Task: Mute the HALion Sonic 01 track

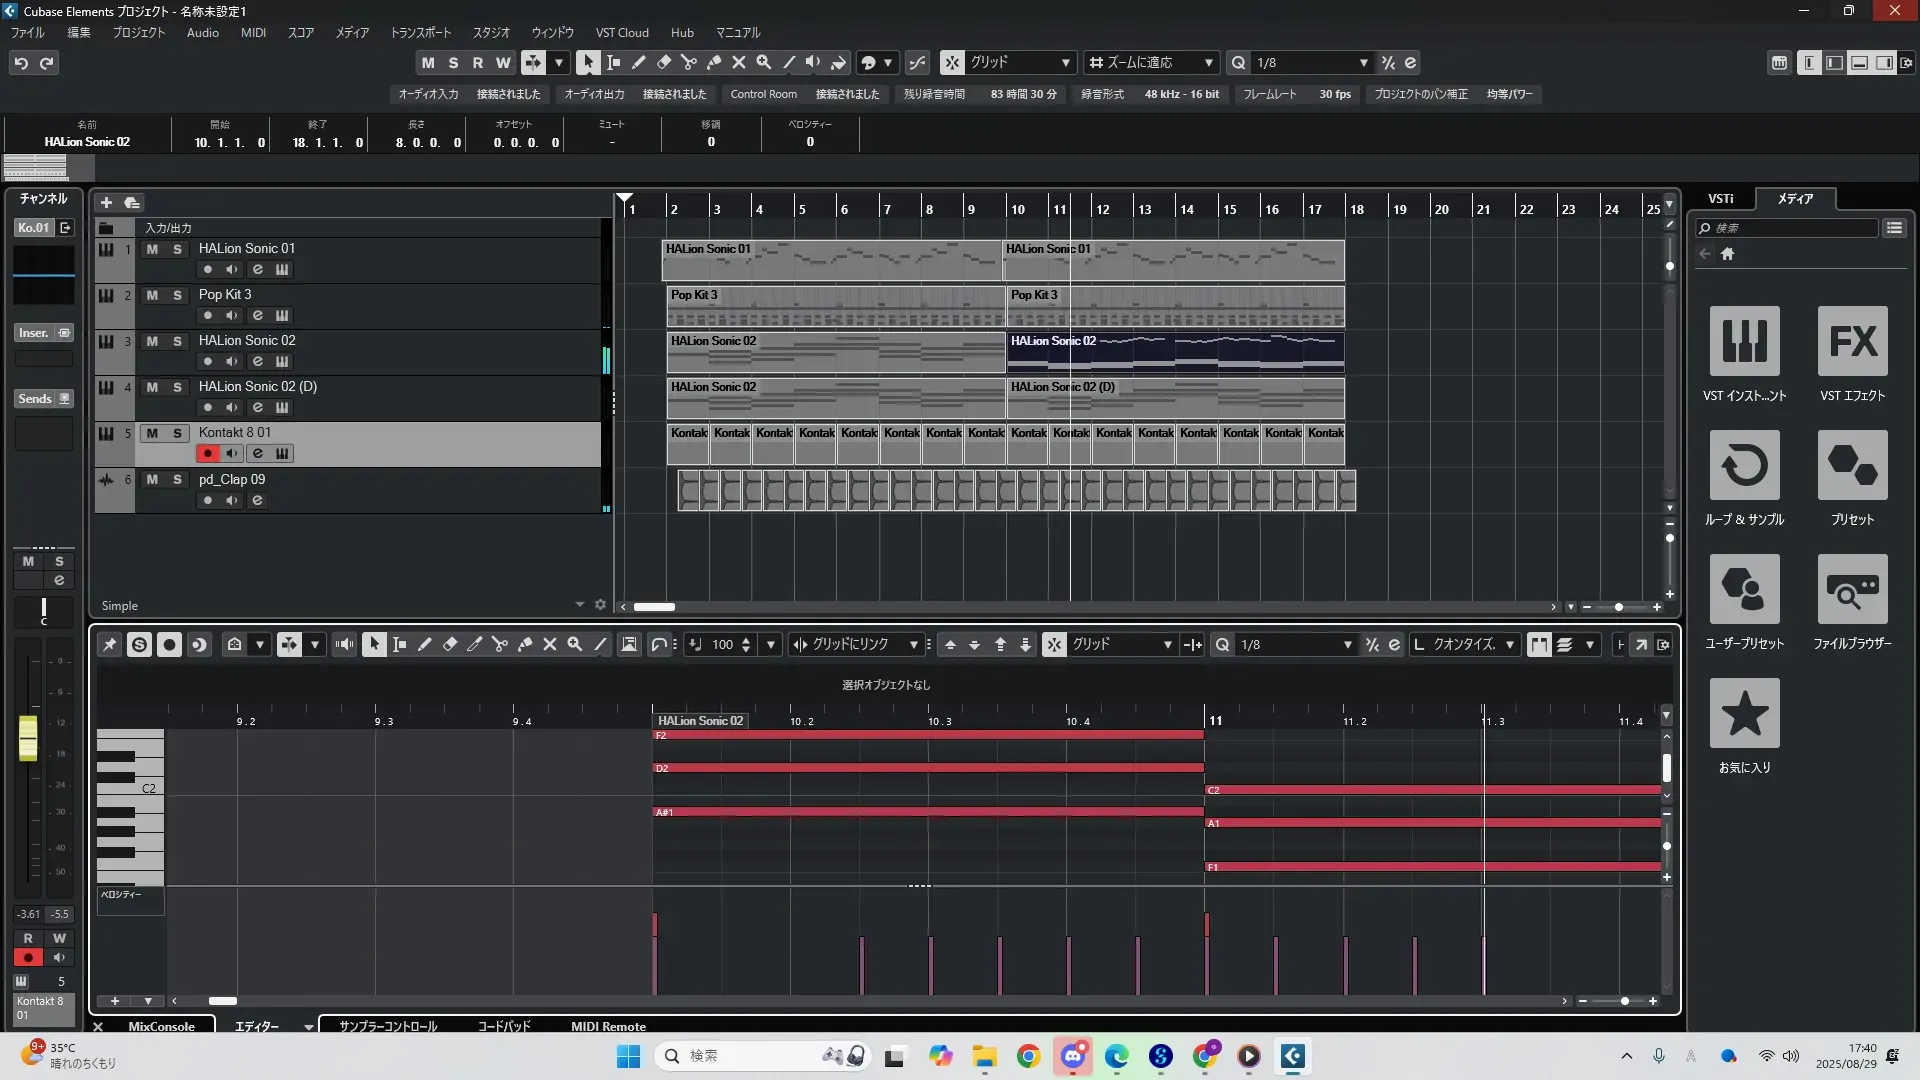Action: coord(152,249)
